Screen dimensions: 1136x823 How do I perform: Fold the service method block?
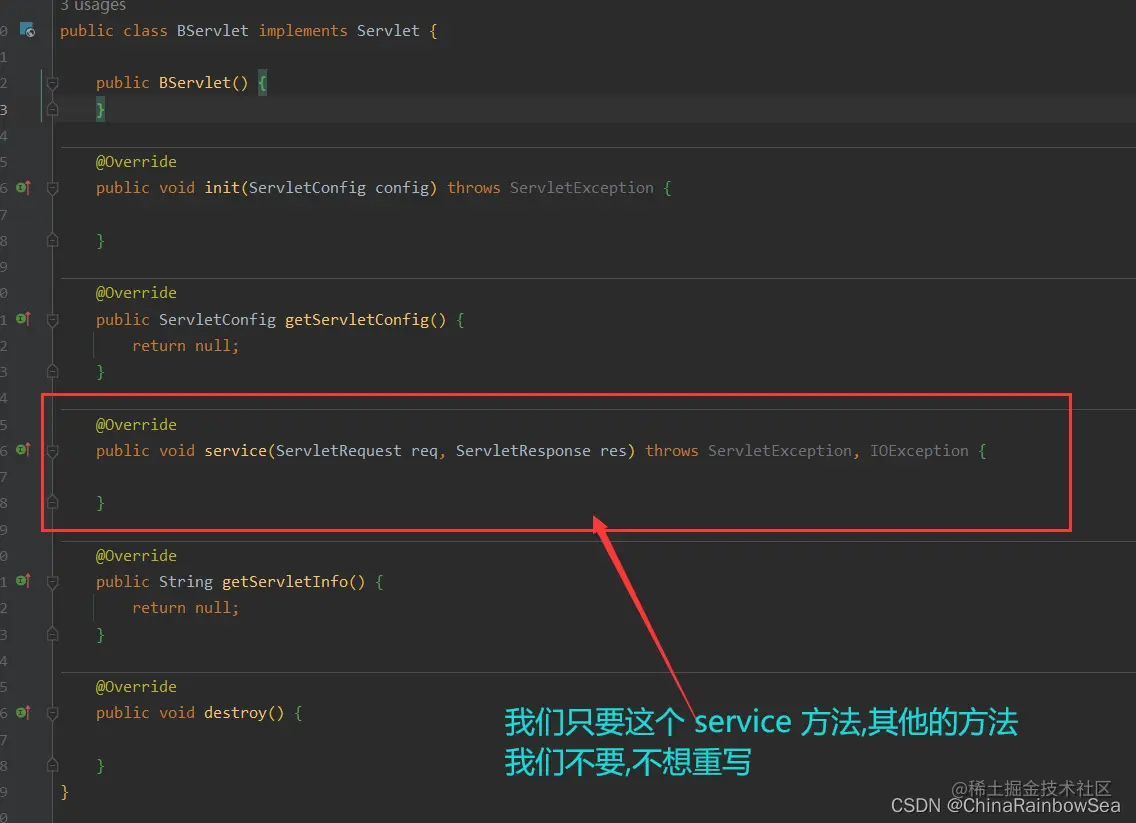click(52, 451)
